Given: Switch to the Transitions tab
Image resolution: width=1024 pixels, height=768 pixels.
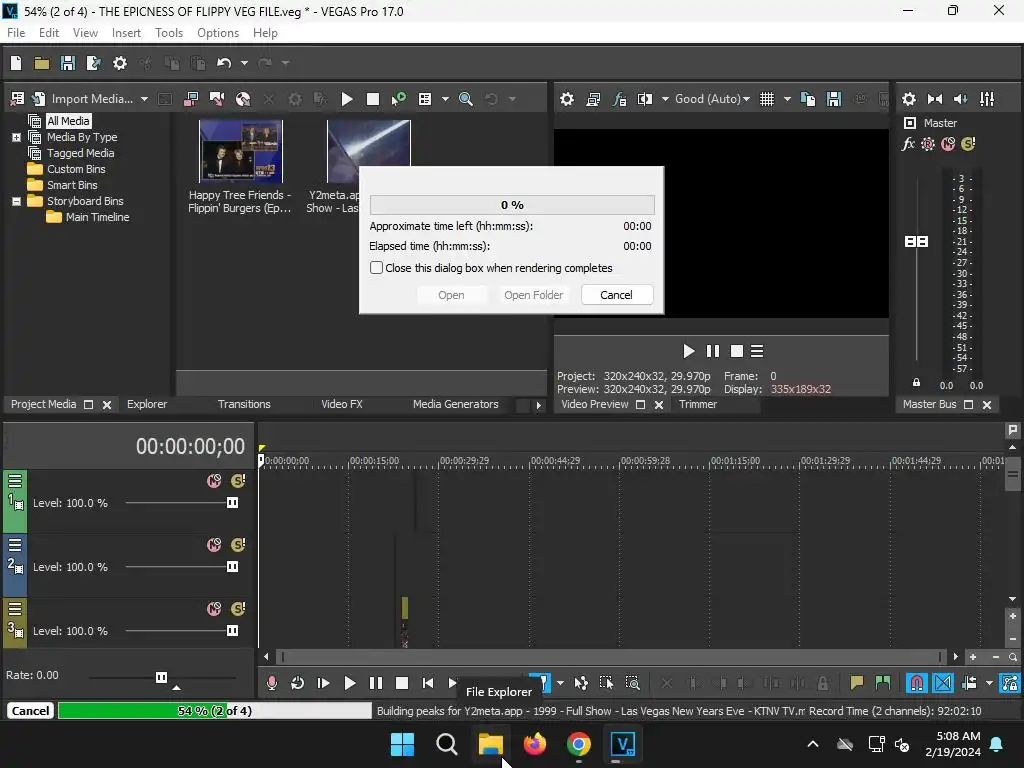Looking at the screenshot, I should click(244, 404).
